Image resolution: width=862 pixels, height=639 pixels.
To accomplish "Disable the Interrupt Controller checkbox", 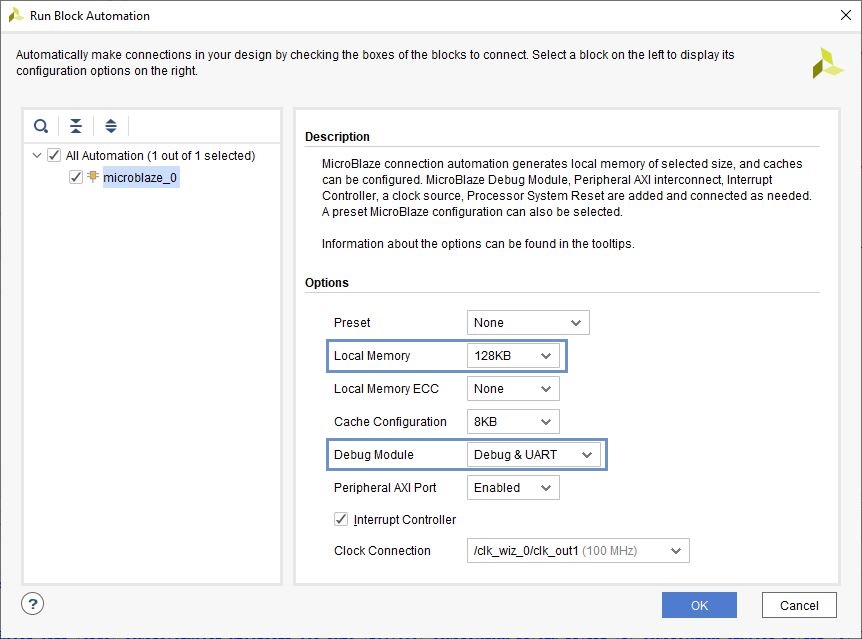I will [x=341, y=520].
